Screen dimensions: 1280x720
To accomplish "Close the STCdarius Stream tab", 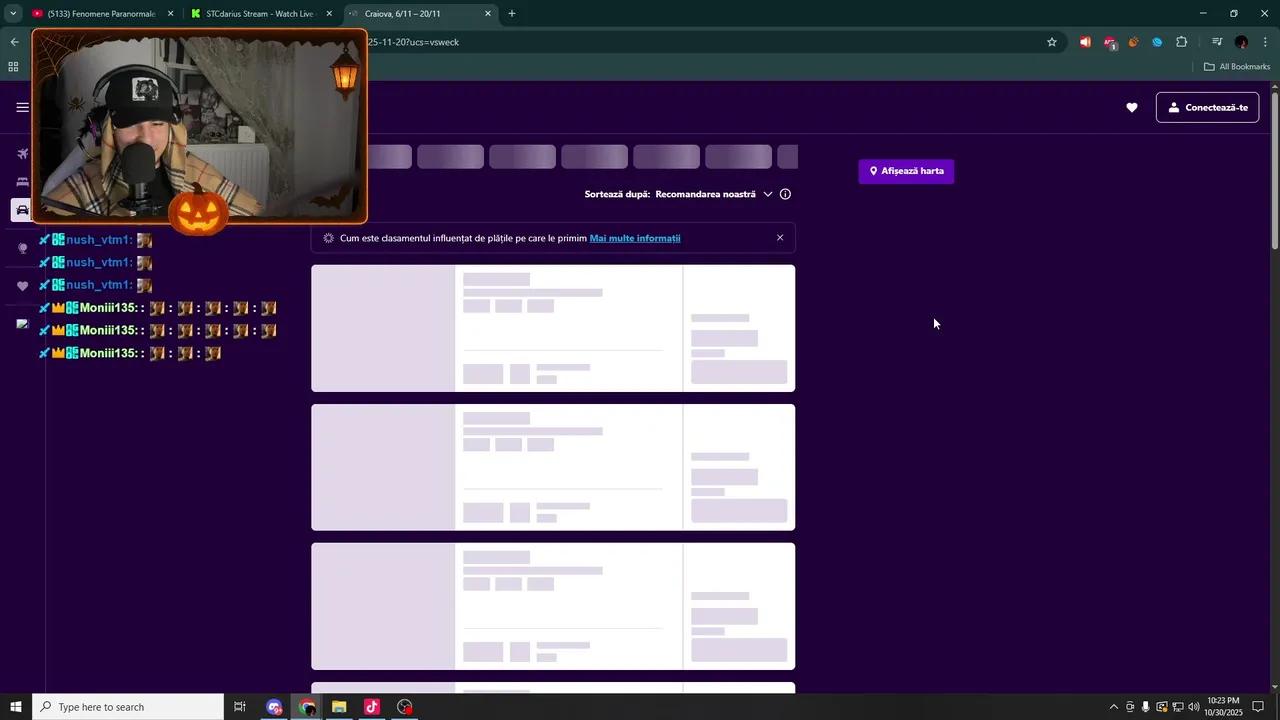I will tap(329, 14).
